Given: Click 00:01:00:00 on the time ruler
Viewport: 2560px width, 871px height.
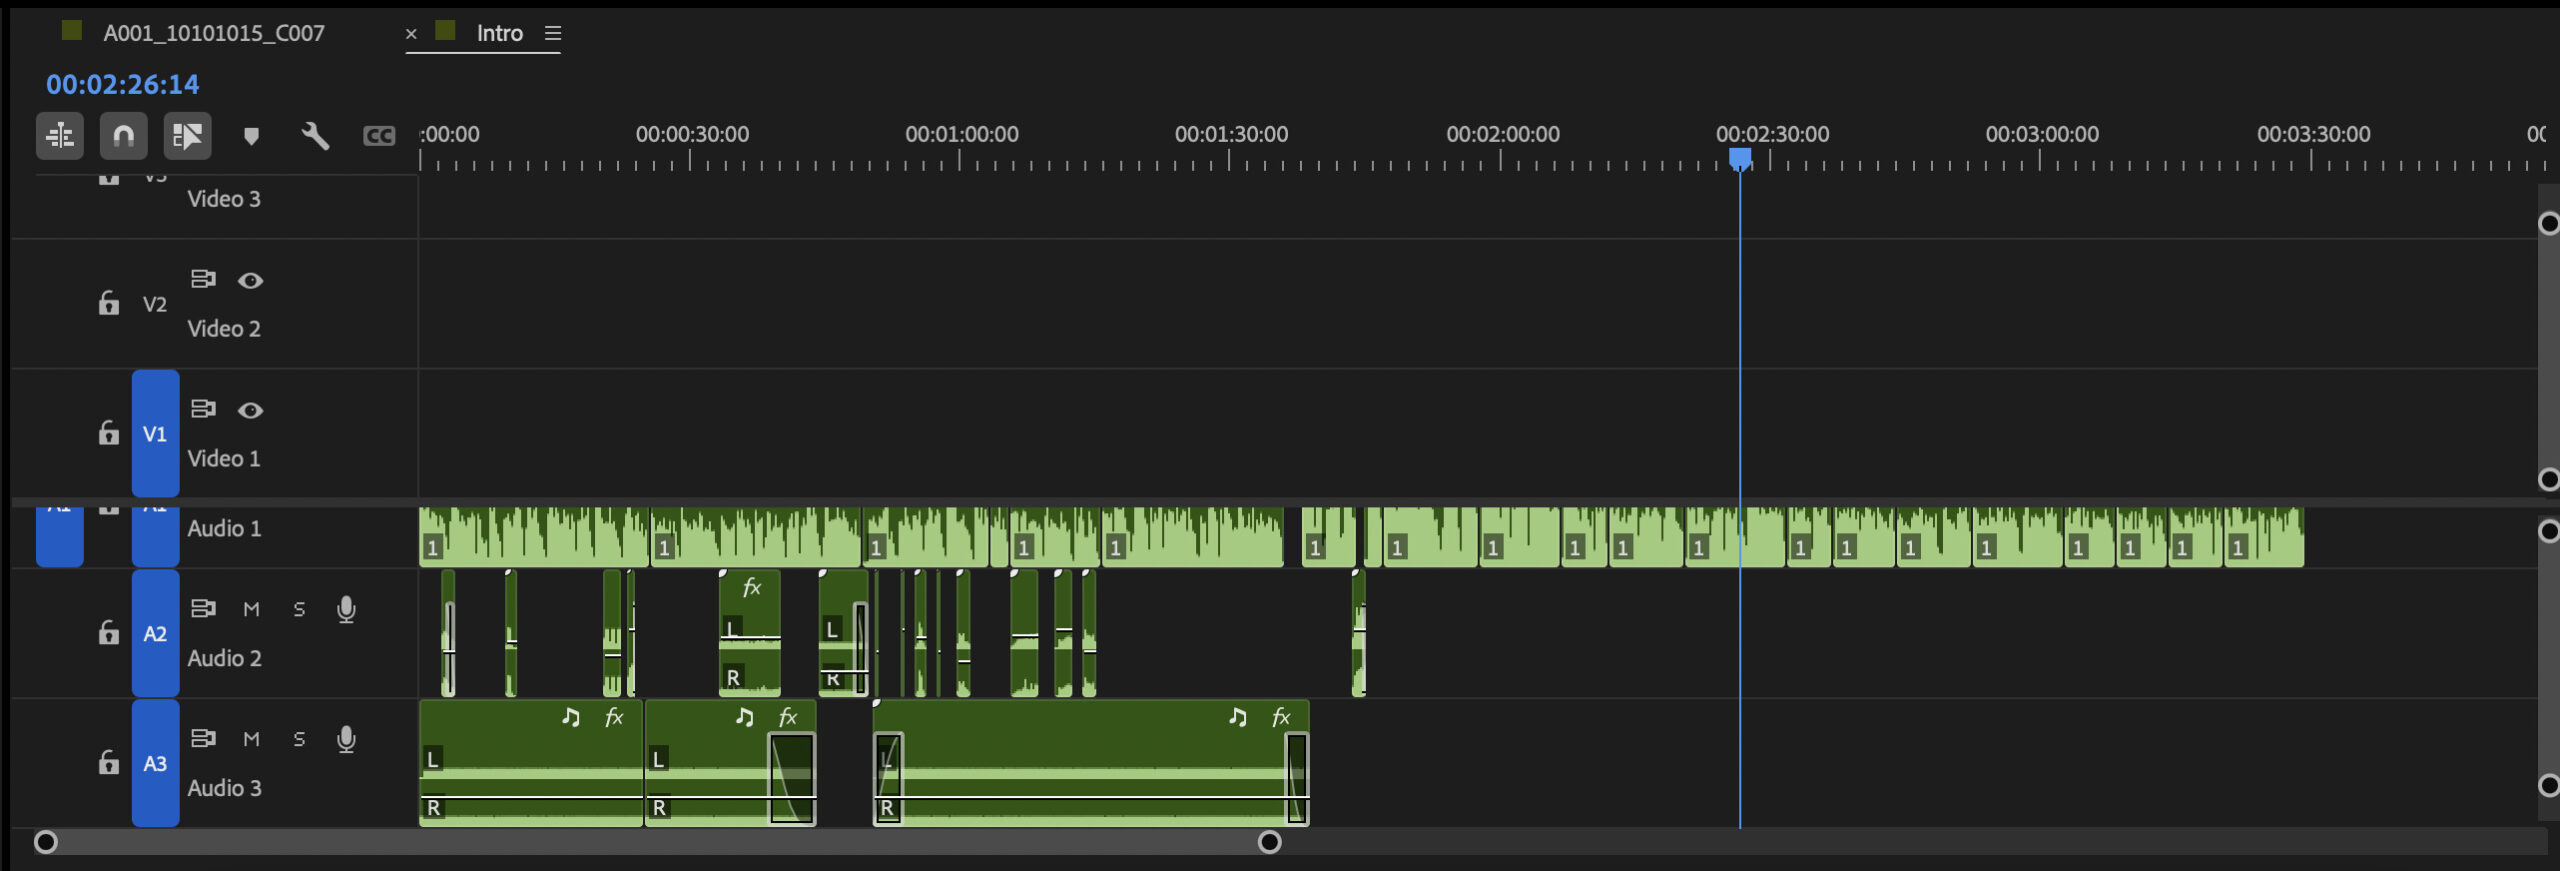Looking at the screenshot, I should coord(961,134).
